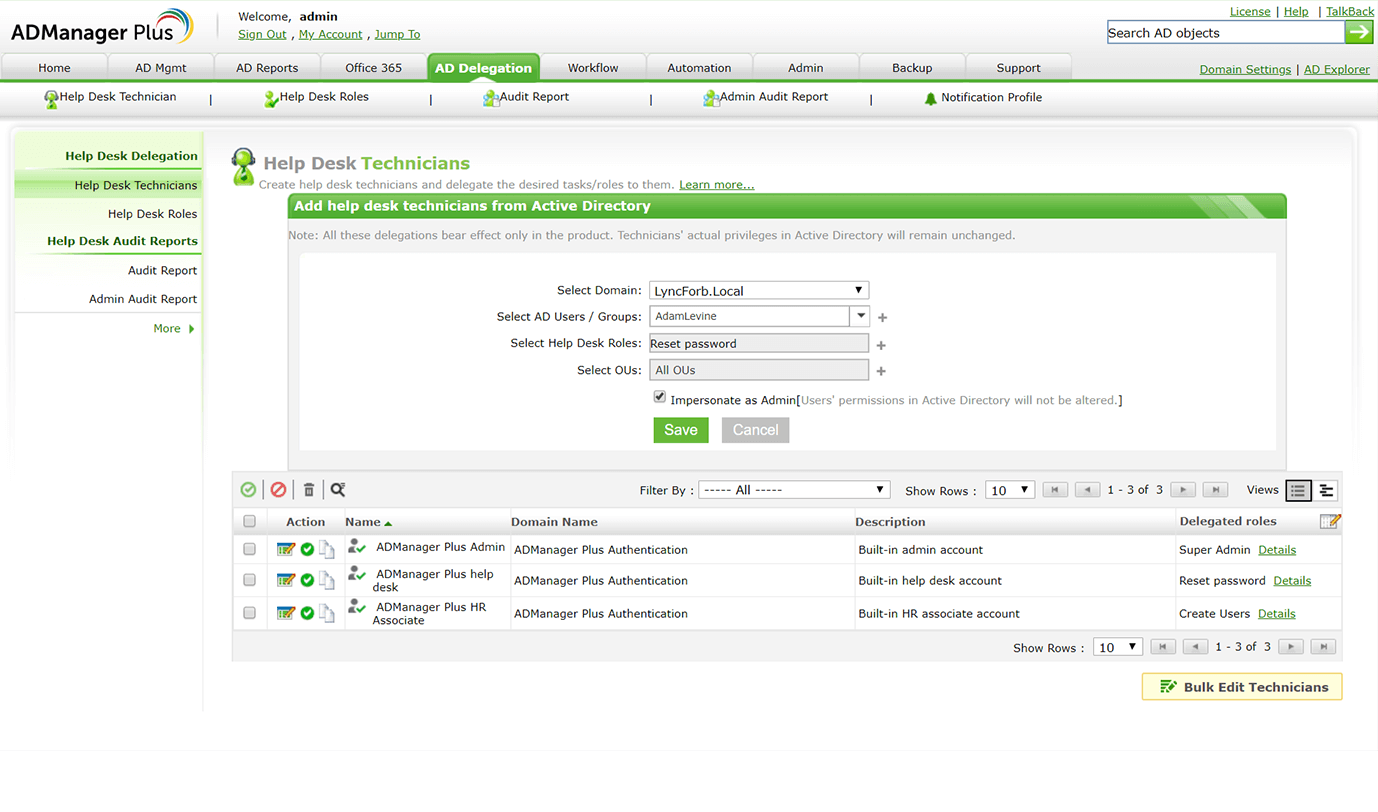Toggle the Impersonate as Admin checkbox
Viewport: 1378px width, 812px height.
[660, 397]
